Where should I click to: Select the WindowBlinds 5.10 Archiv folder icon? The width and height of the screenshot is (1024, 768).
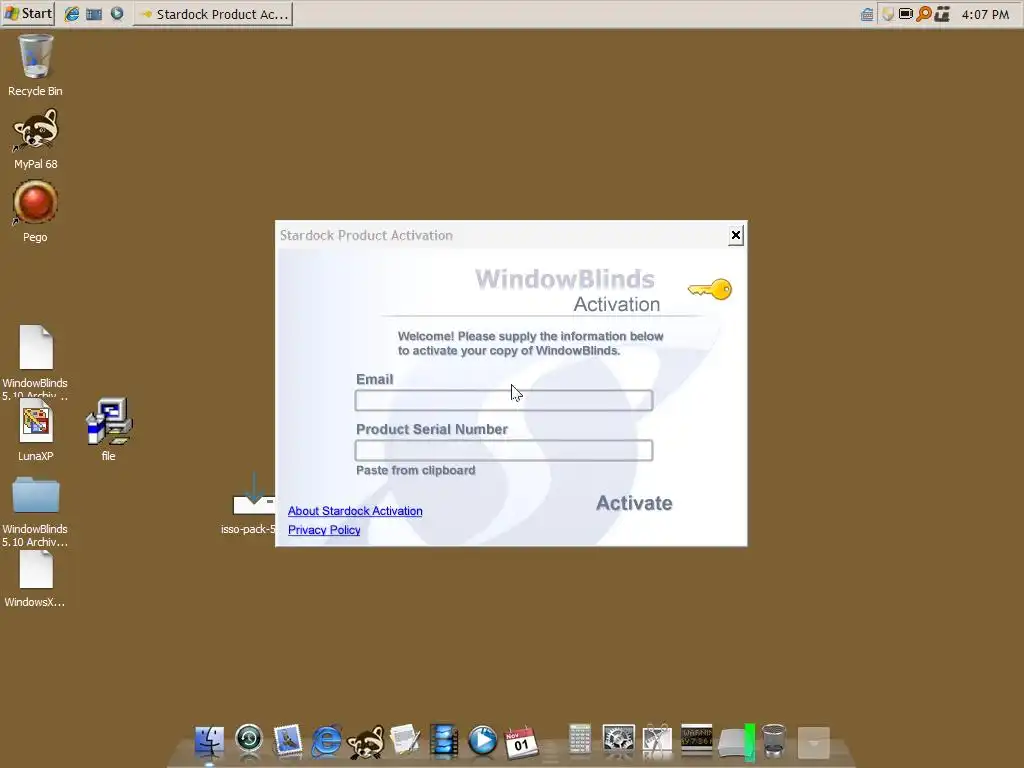35,511
